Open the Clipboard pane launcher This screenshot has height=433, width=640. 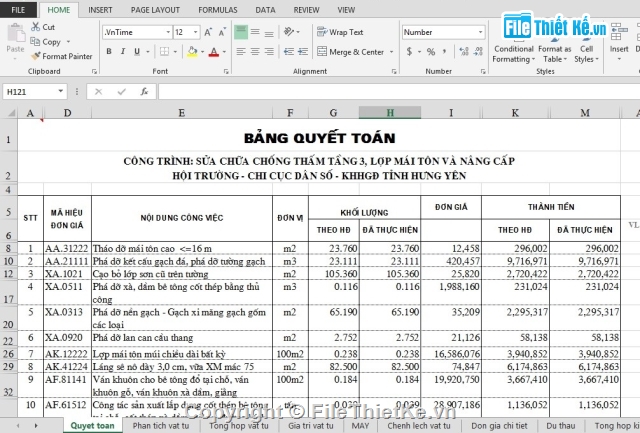tap(94, 71)
